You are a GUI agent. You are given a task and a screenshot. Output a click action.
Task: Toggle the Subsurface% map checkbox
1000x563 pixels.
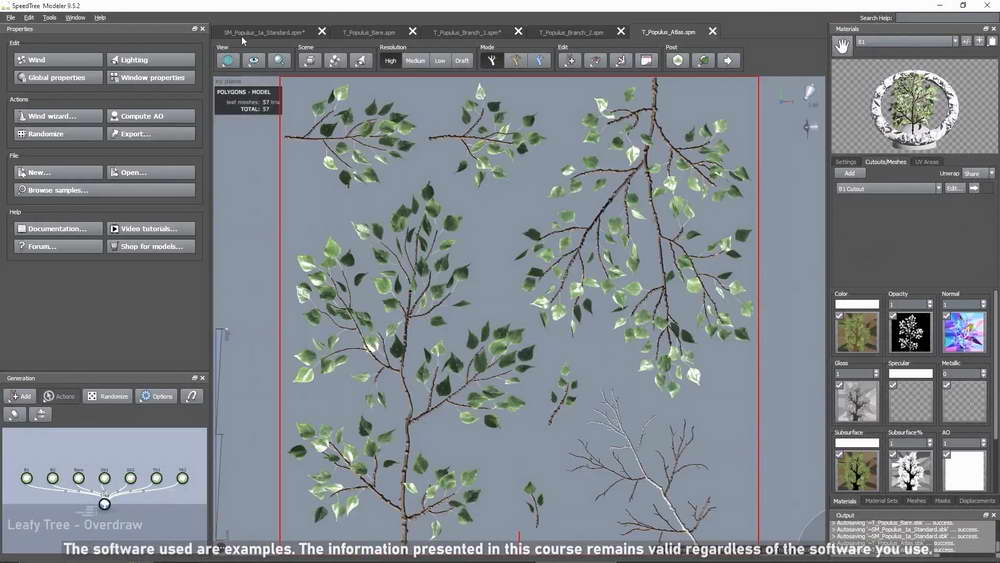(x=893, y=455)
